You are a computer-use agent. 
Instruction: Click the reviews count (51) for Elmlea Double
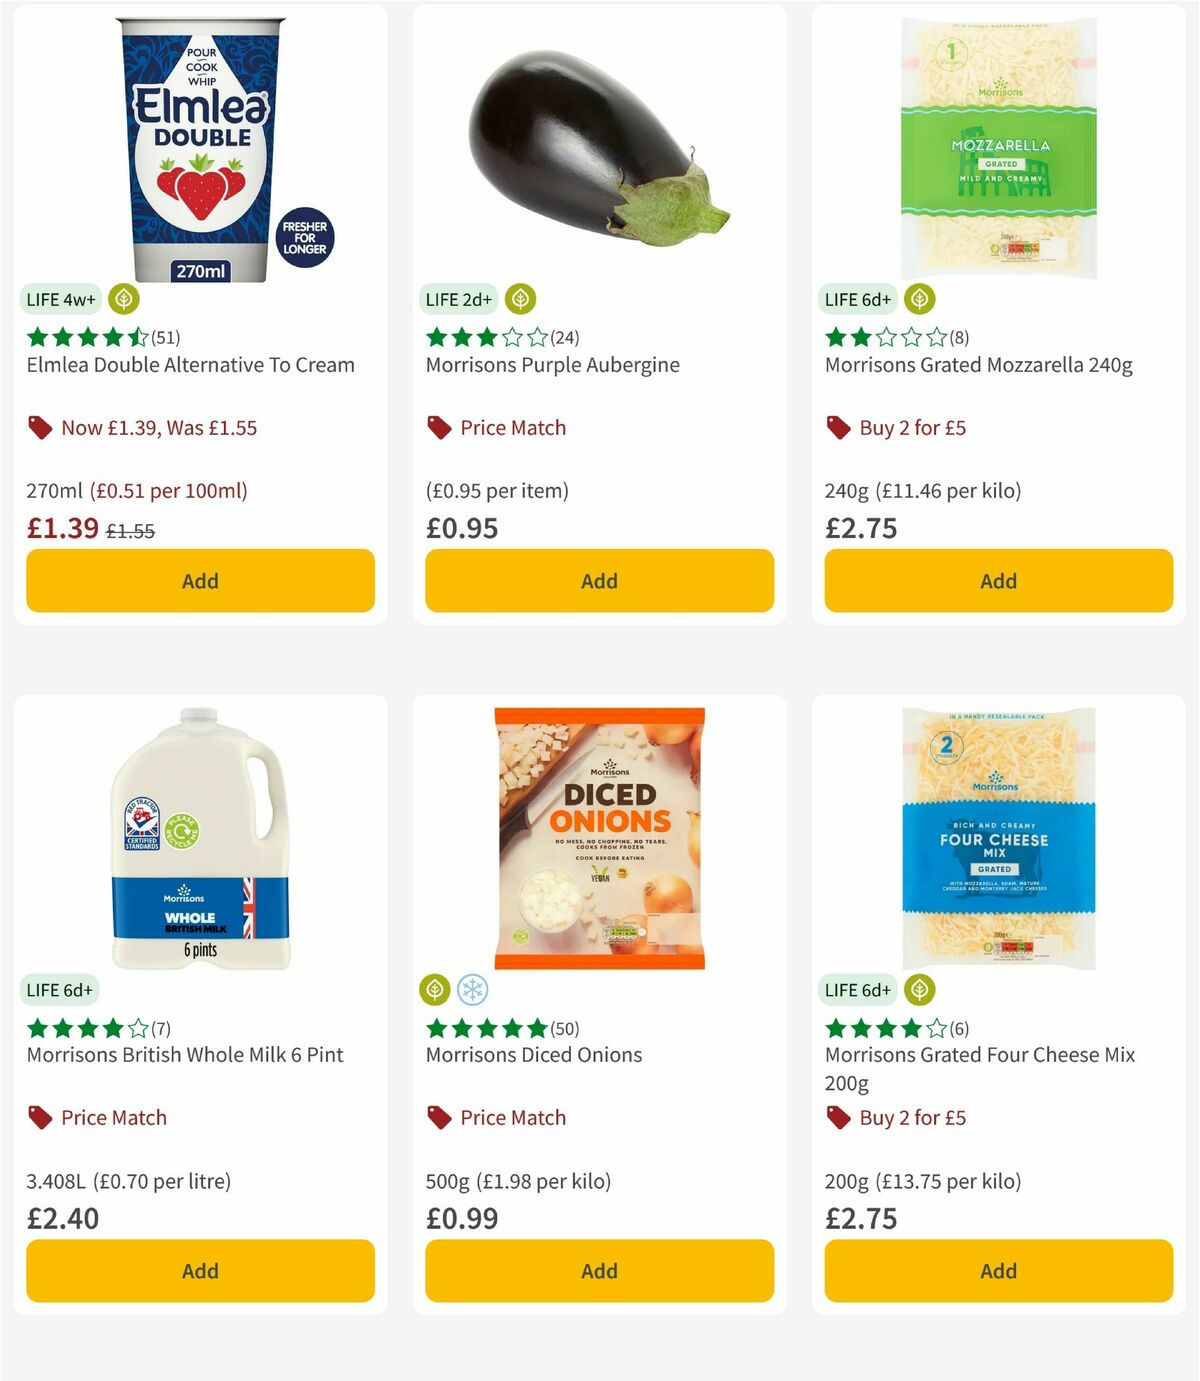[x=166, y=338]
